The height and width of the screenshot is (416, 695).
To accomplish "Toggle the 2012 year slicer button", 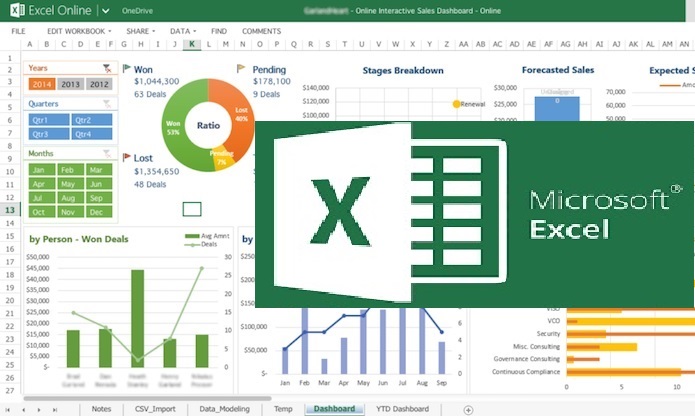I will [99, 84].
